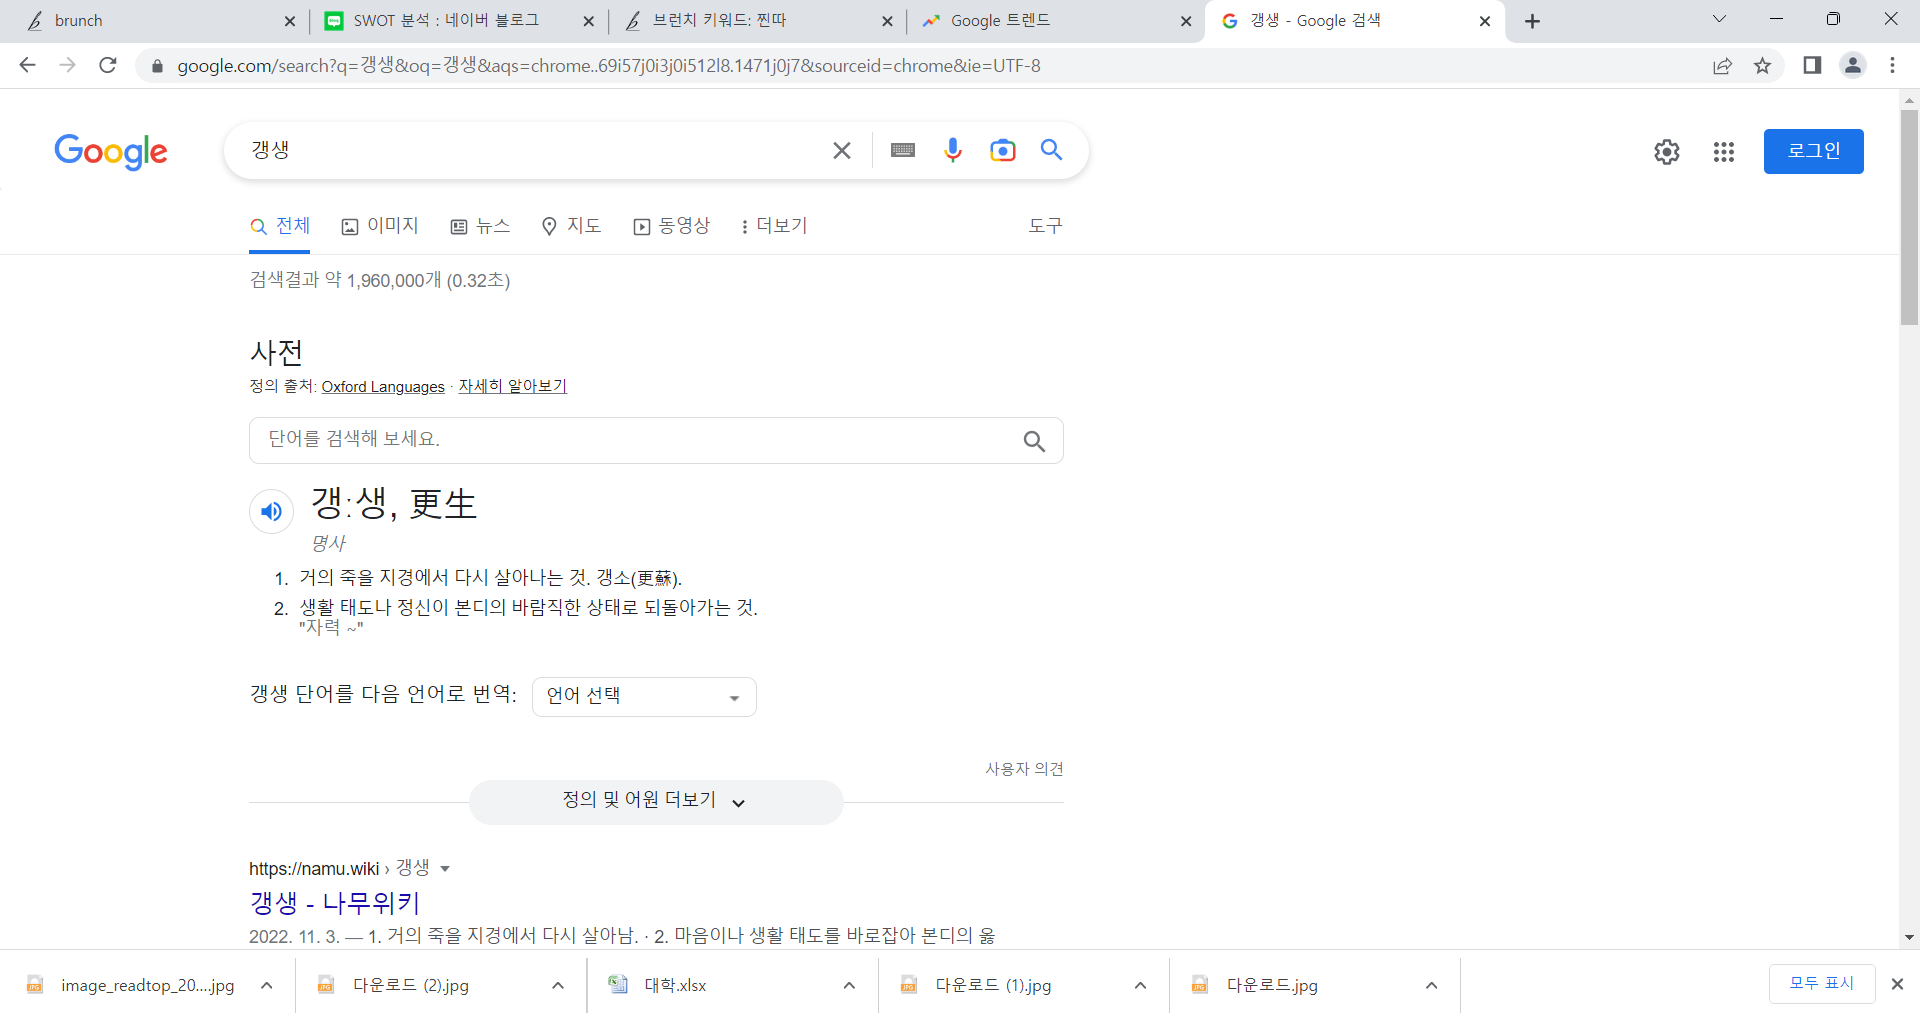Open quick settings gear icon
1920x1020 pixels.
1666,152
